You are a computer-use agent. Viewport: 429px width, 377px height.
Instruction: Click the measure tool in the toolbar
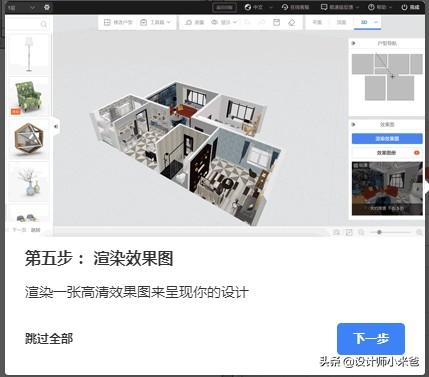coord(194,22)
